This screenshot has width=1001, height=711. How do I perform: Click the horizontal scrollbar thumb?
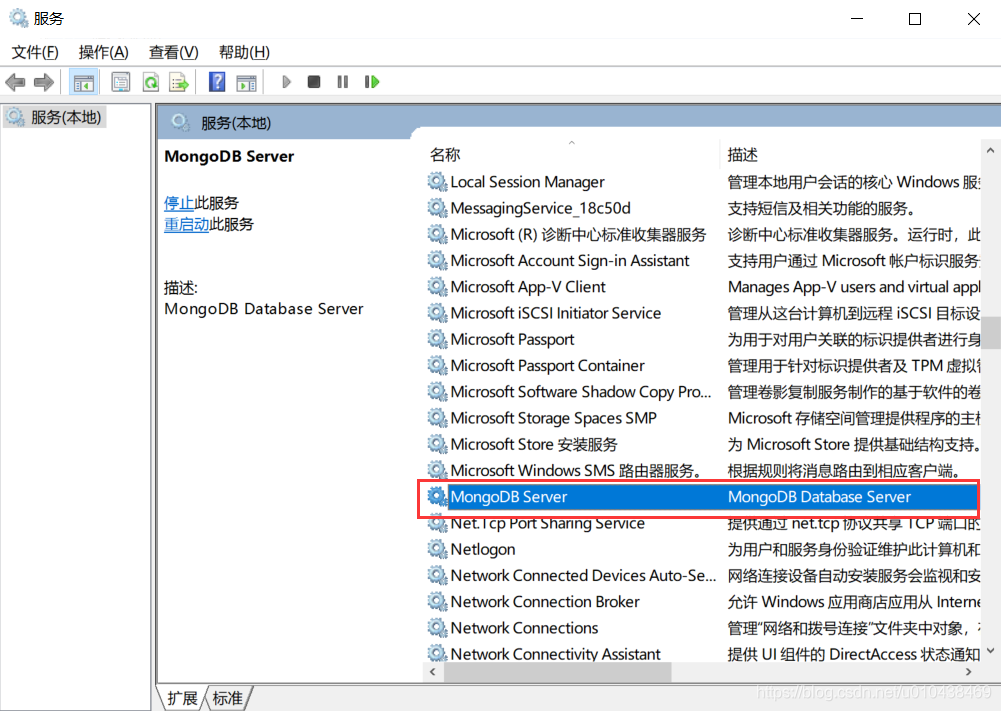557,672
